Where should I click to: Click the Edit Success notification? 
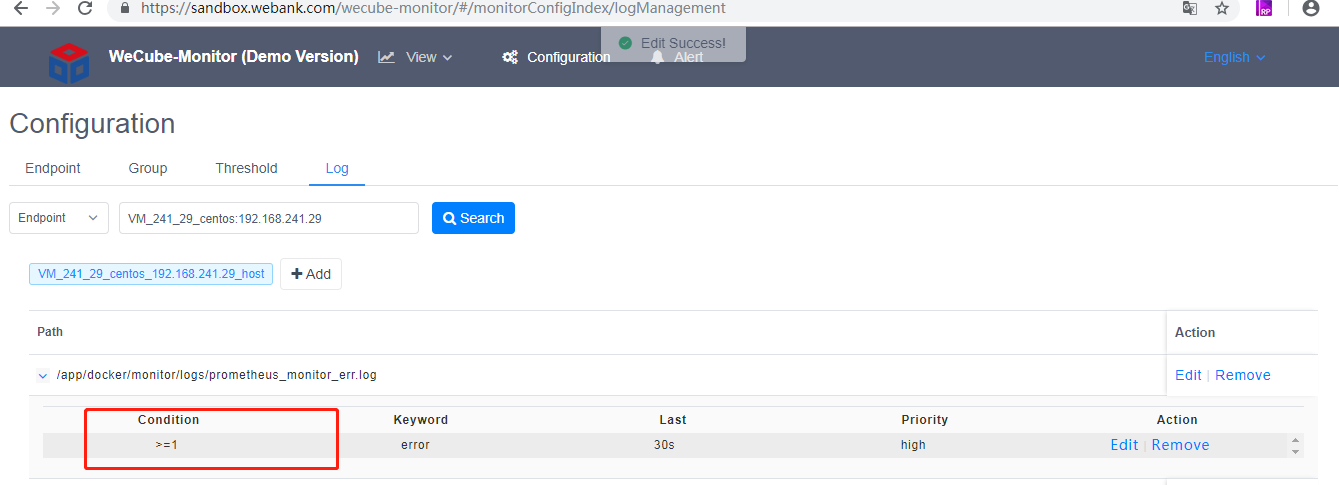(x=673, y=43)
